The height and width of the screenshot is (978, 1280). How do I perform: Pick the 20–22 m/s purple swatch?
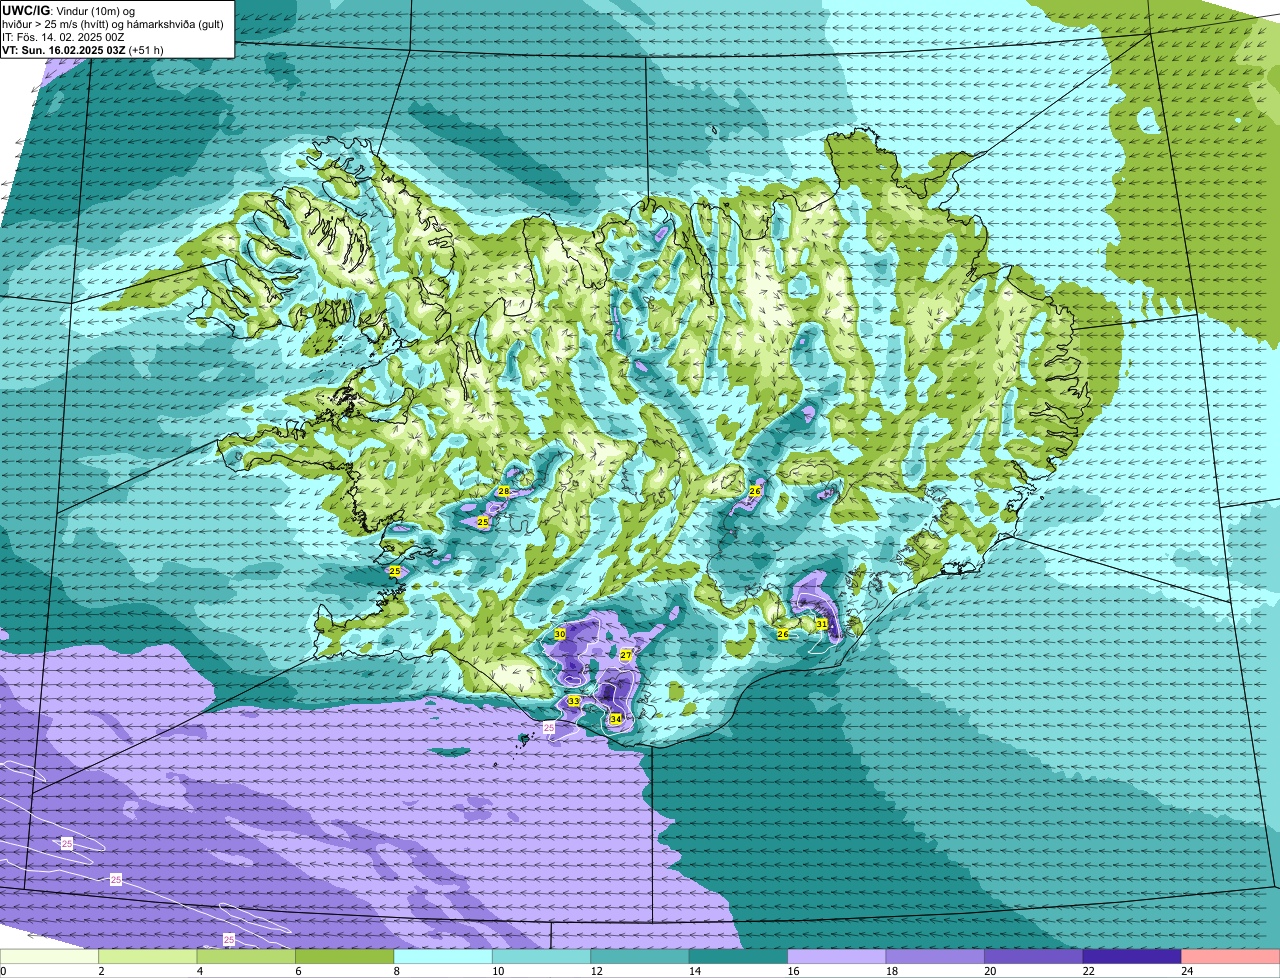click(x=1034, y=956)
